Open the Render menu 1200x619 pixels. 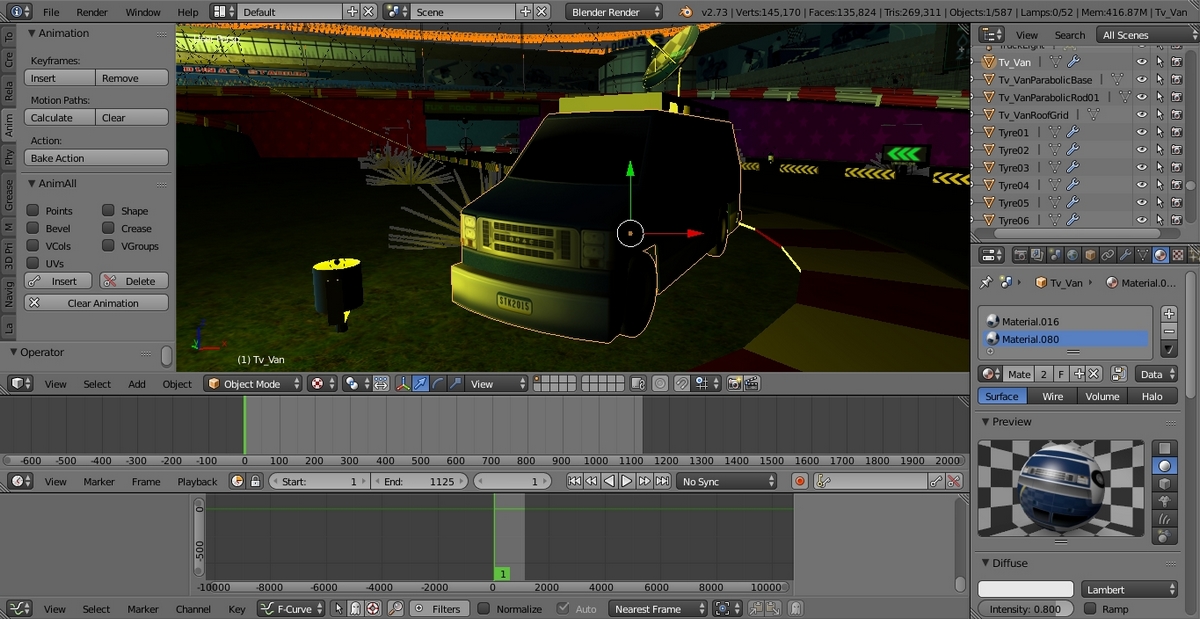pyautogui.click(x=92, y=12)
